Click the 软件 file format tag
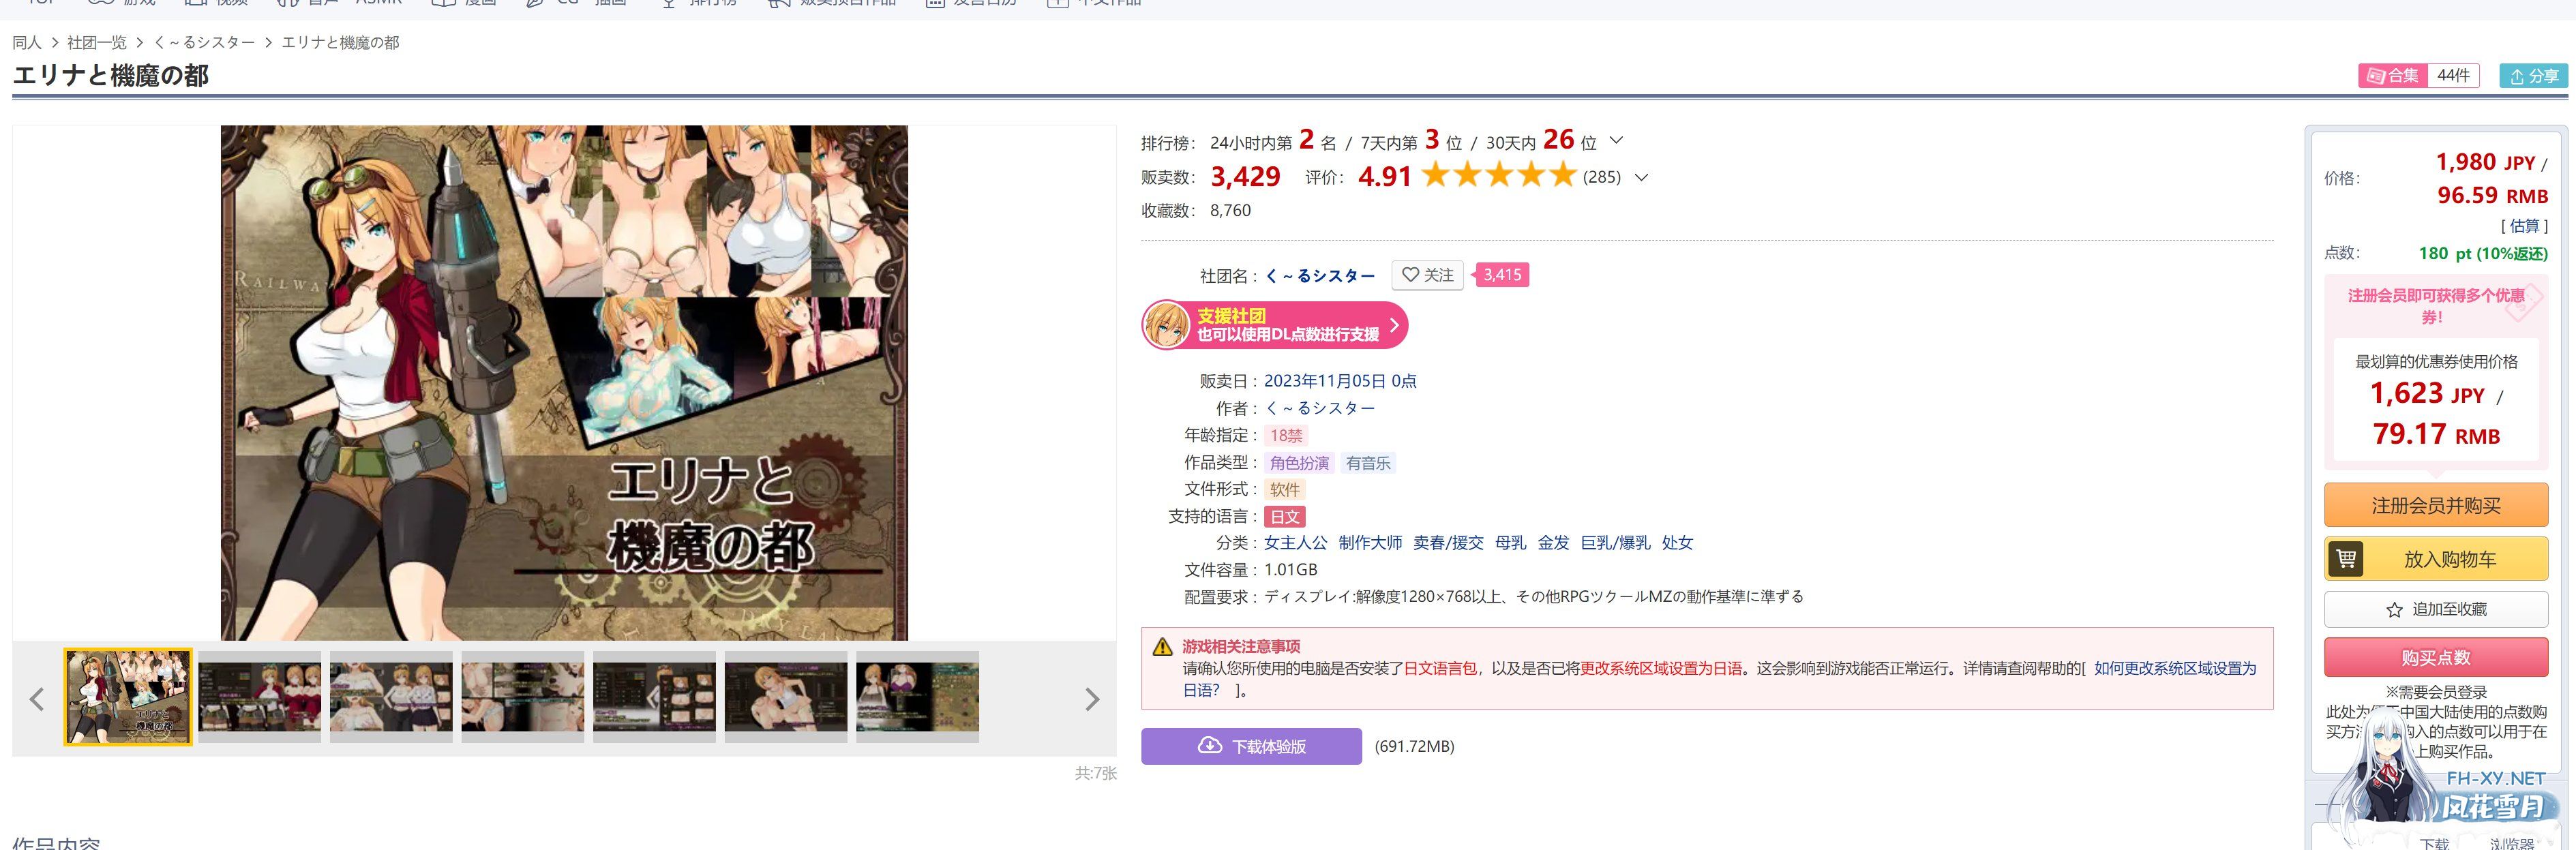The width and height of the screenshot is (2576, 850). 1284,490
